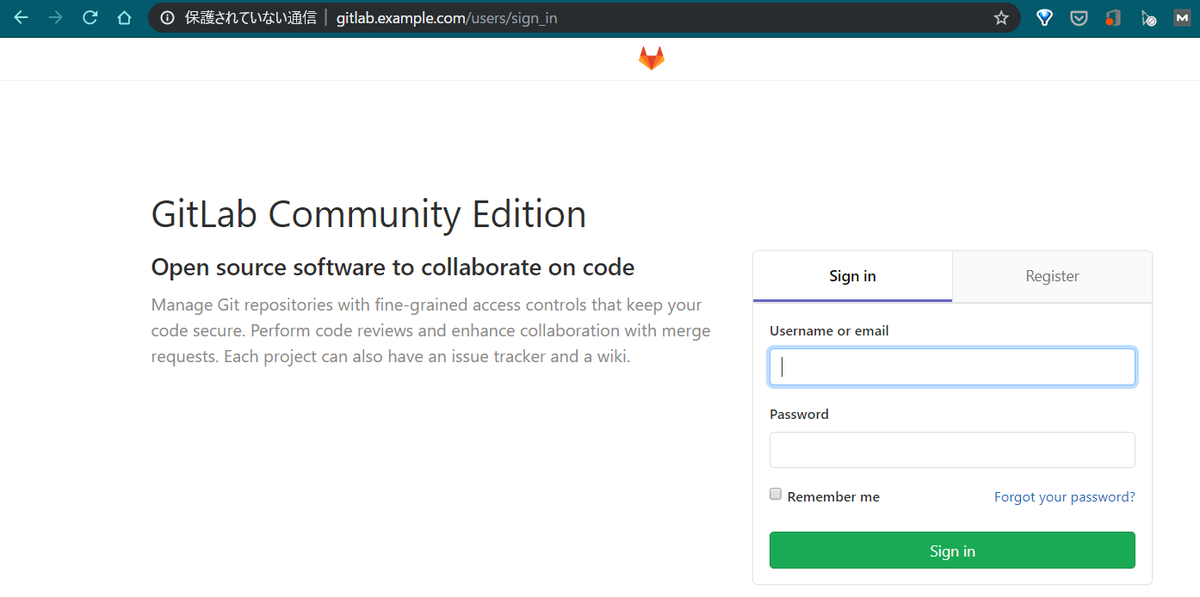Click the GitLab fox logo
1200x597 pixels.
click(651, 57)
